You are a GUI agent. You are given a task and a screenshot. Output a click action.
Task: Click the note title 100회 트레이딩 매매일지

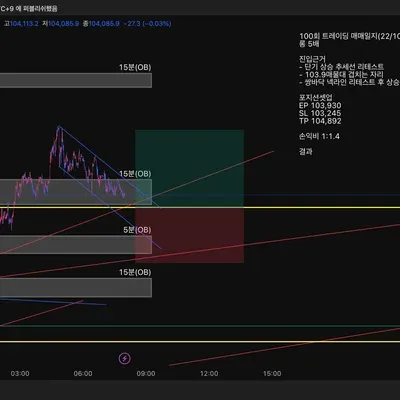[349, 36]
